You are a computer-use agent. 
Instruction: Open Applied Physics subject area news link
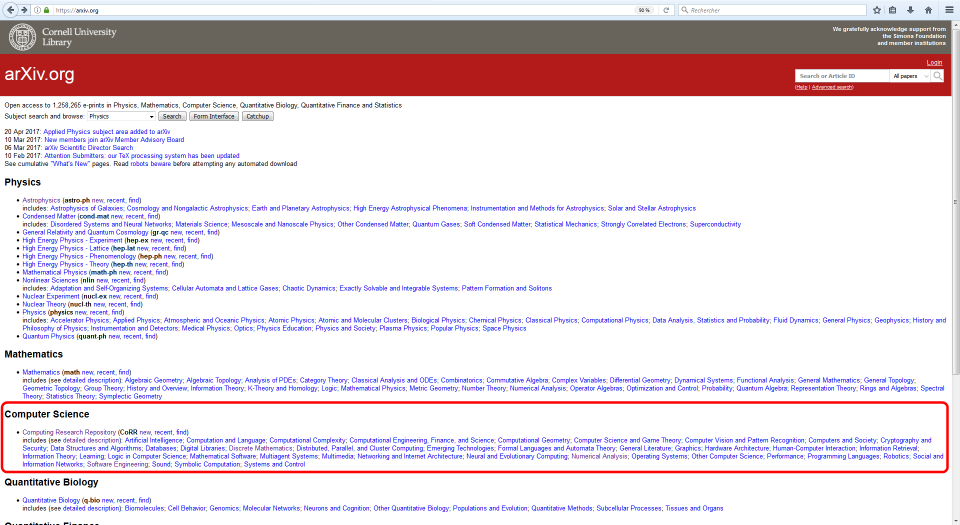(x=107, y=132)
